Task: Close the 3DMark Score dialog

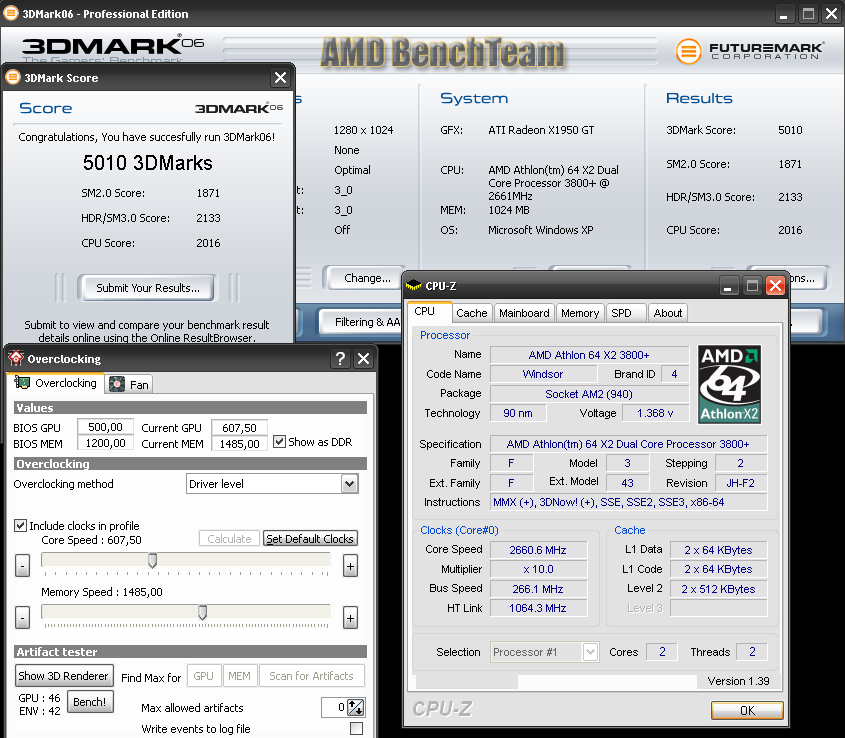Action: coord(280,78)
